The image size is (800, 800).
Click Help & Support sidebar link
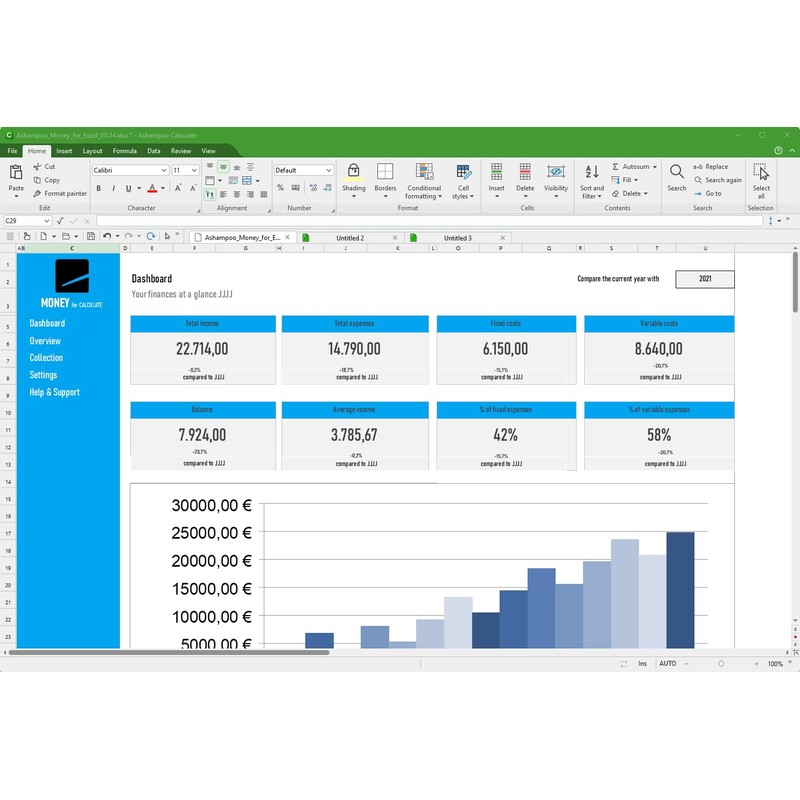54,392
